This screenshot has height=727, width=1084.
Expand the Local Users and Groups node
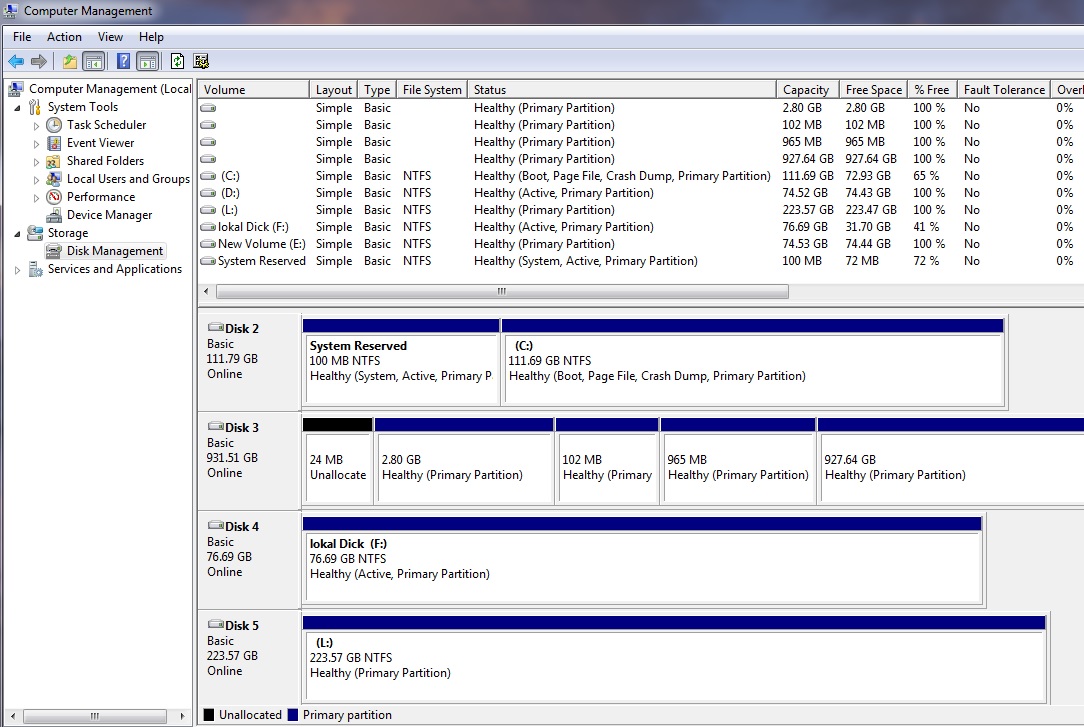37,180
